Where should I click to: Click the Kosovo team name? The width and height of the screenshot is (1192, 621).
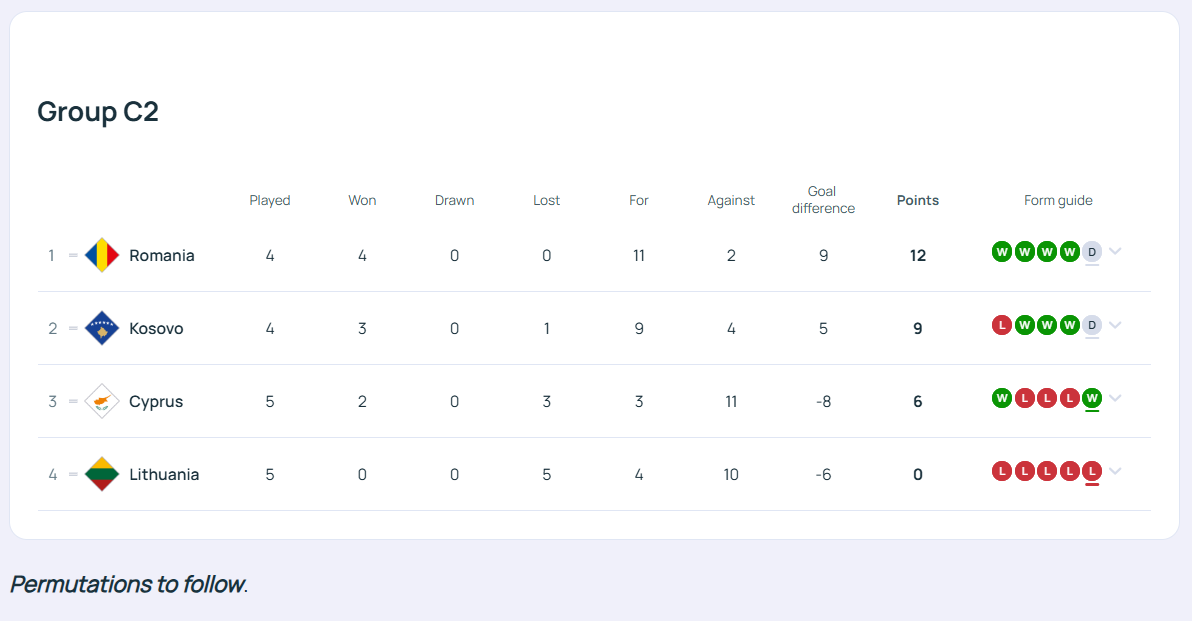tap(156, 329)
